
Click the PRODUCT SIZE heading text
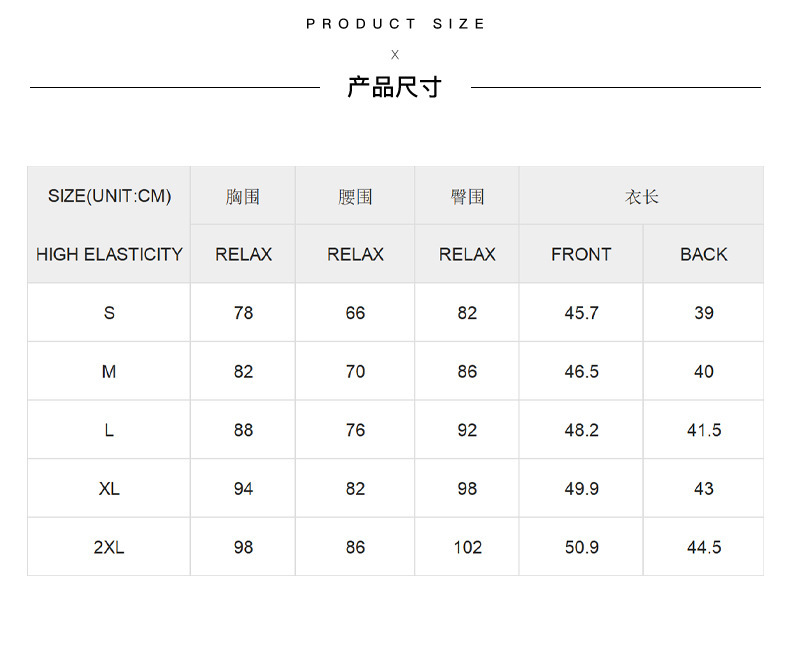click(395, 24)
